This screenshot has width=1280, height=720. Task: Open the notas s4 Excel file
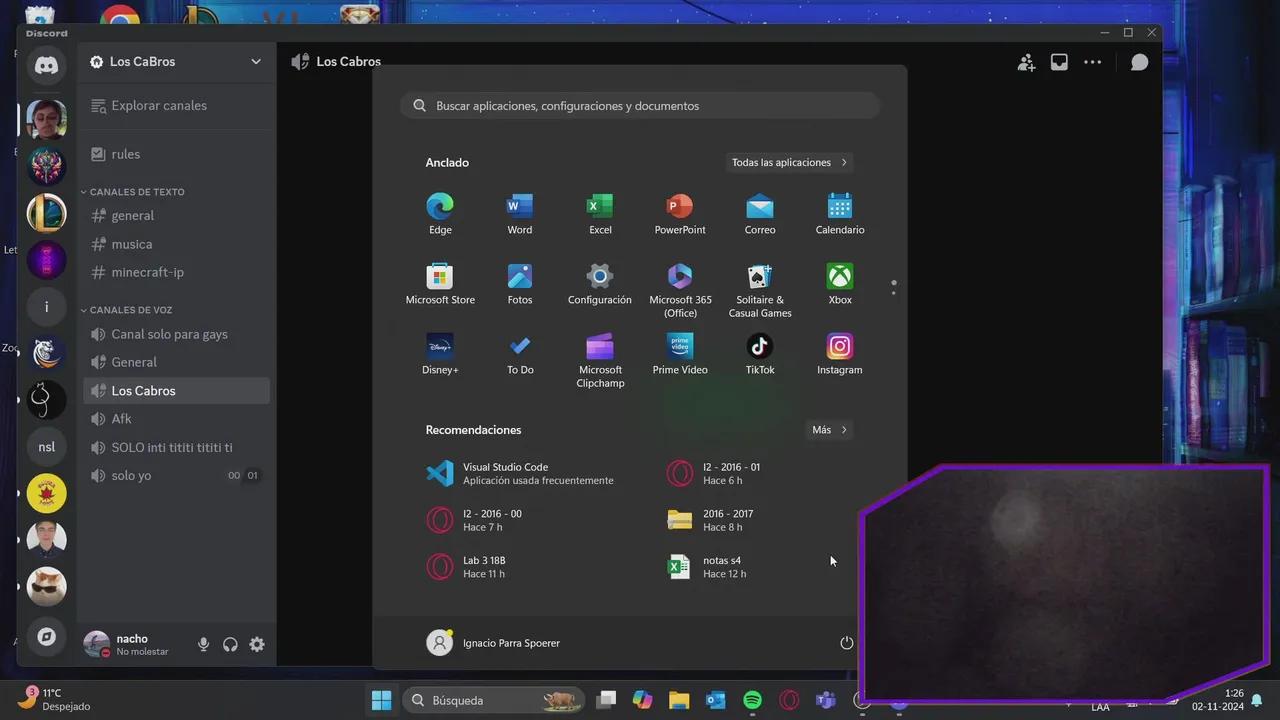tap(720, 567)
